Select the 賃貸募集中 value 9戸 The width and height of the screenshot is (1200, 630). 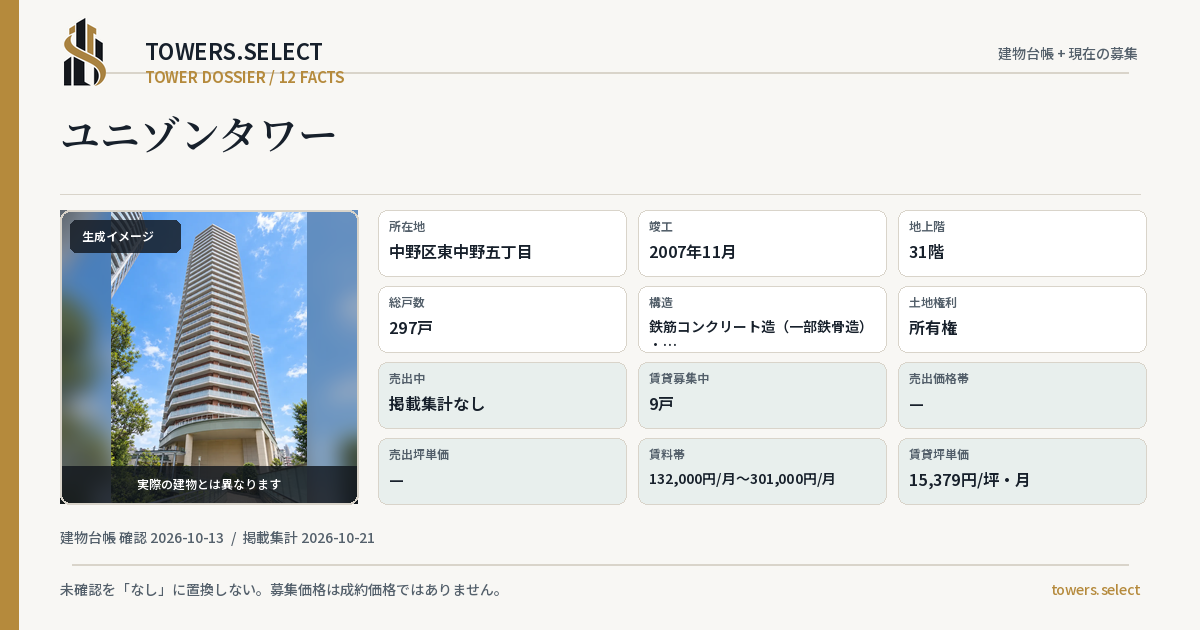point(661,404)
